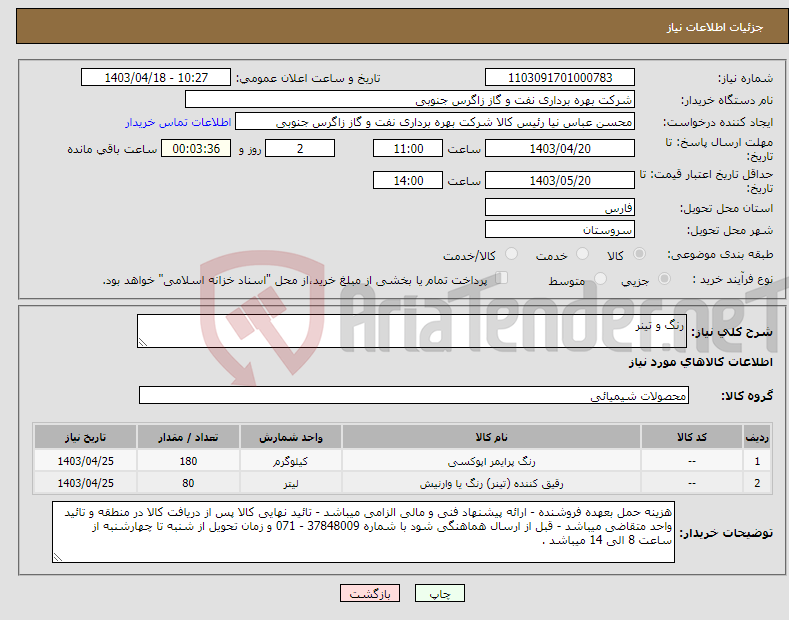Image resolution: width=789 pixels, height=620 pixels.
Task: Click the need number field 1103091701000783
Action: 560,78
